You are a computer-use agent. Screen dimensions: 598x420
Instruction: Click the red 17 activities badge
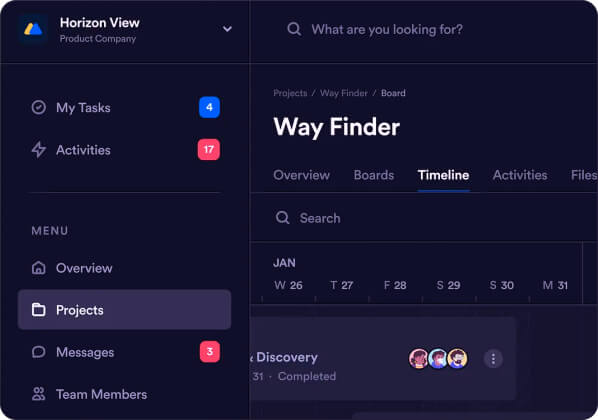(x=209, y=149)
